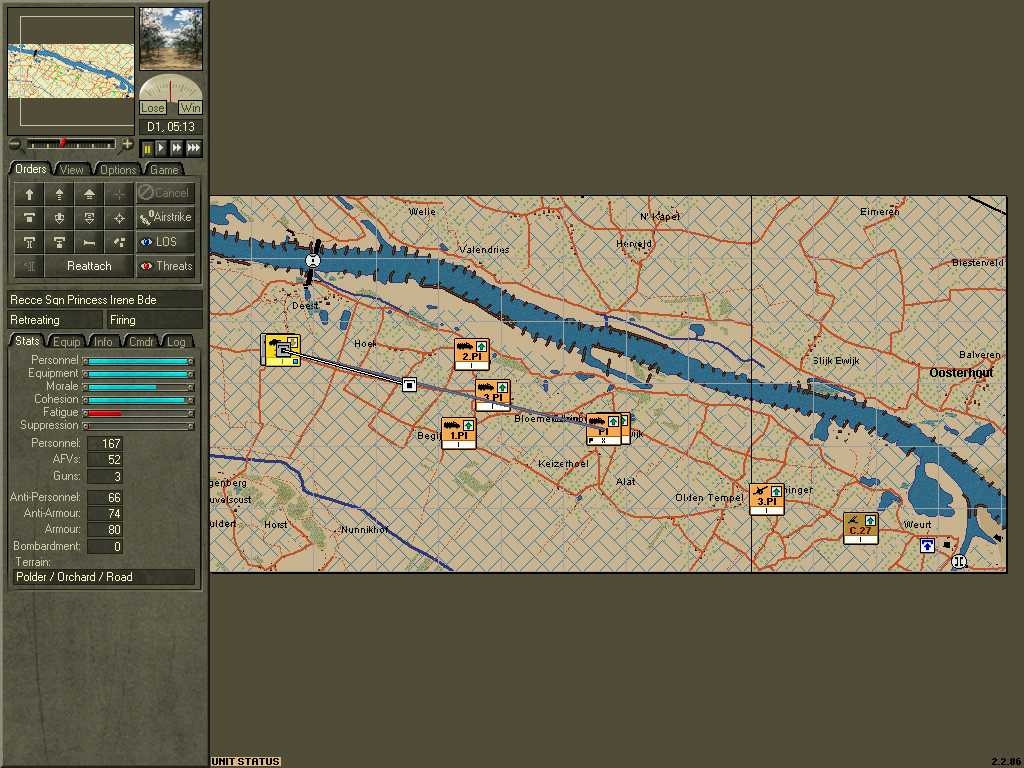Click the Reattach button

click(x=89, y=266)
